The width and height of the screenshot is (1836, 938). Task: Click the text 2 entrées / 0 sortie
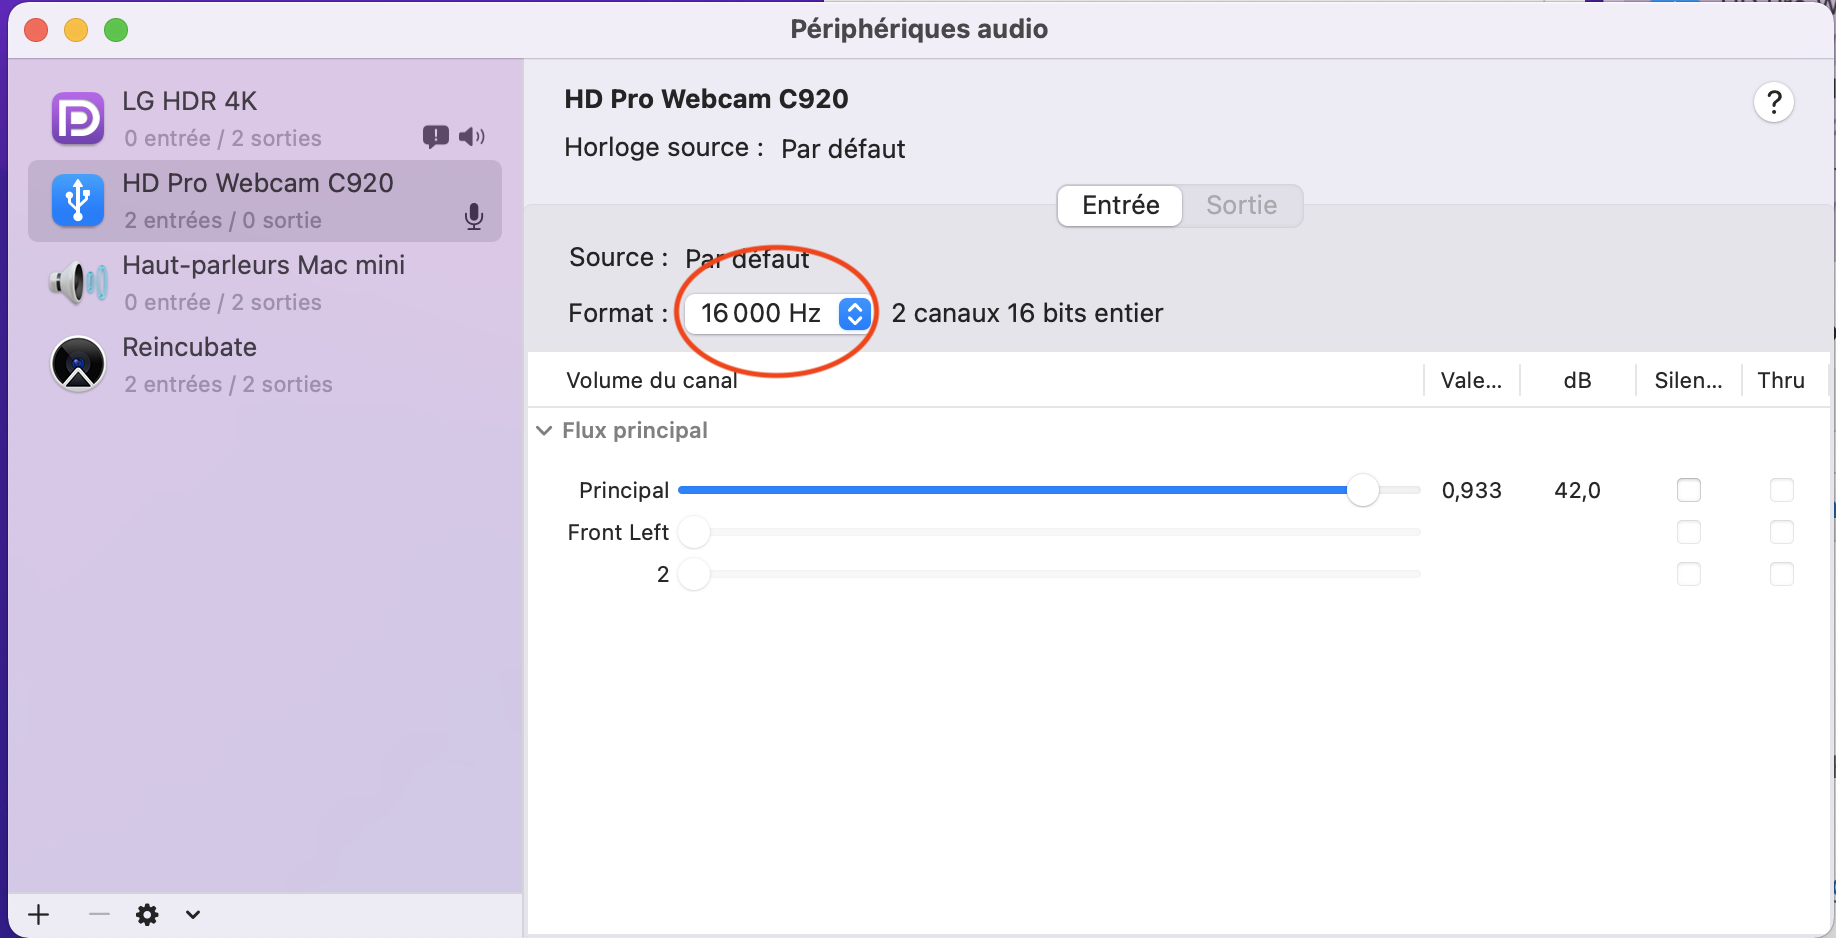(223, 220)
